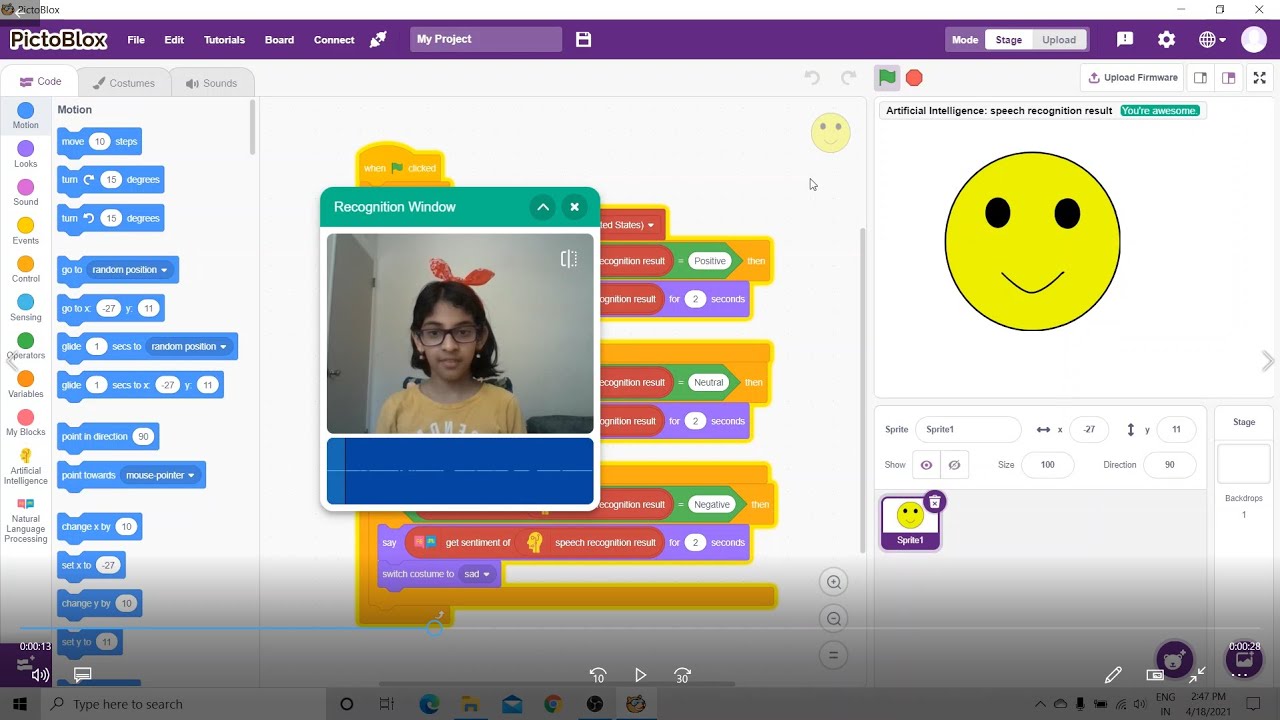Image resolution: width=1280 pixels, height=720 pixels.
Task: Click the undo arrow icon
Action: pos(812,77)
